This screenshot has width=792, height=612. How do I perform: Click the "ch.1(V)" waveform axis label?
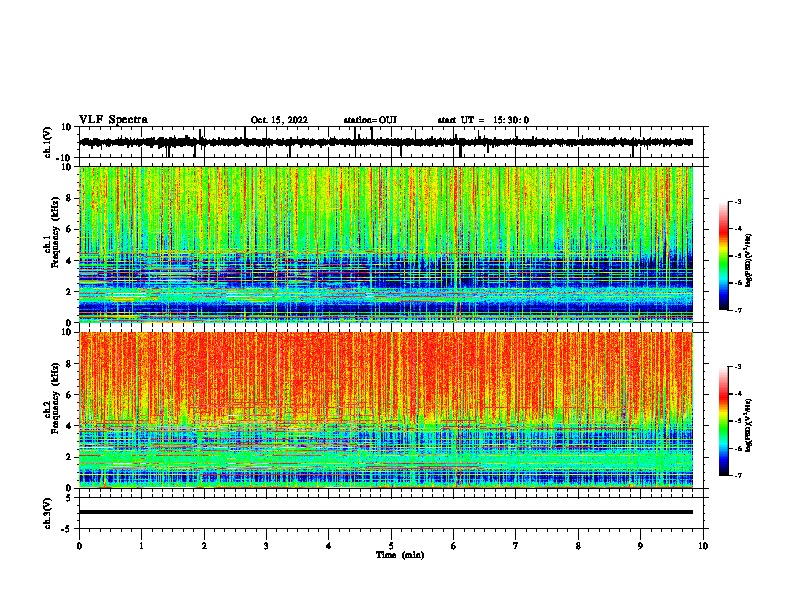tap(48, 142)
